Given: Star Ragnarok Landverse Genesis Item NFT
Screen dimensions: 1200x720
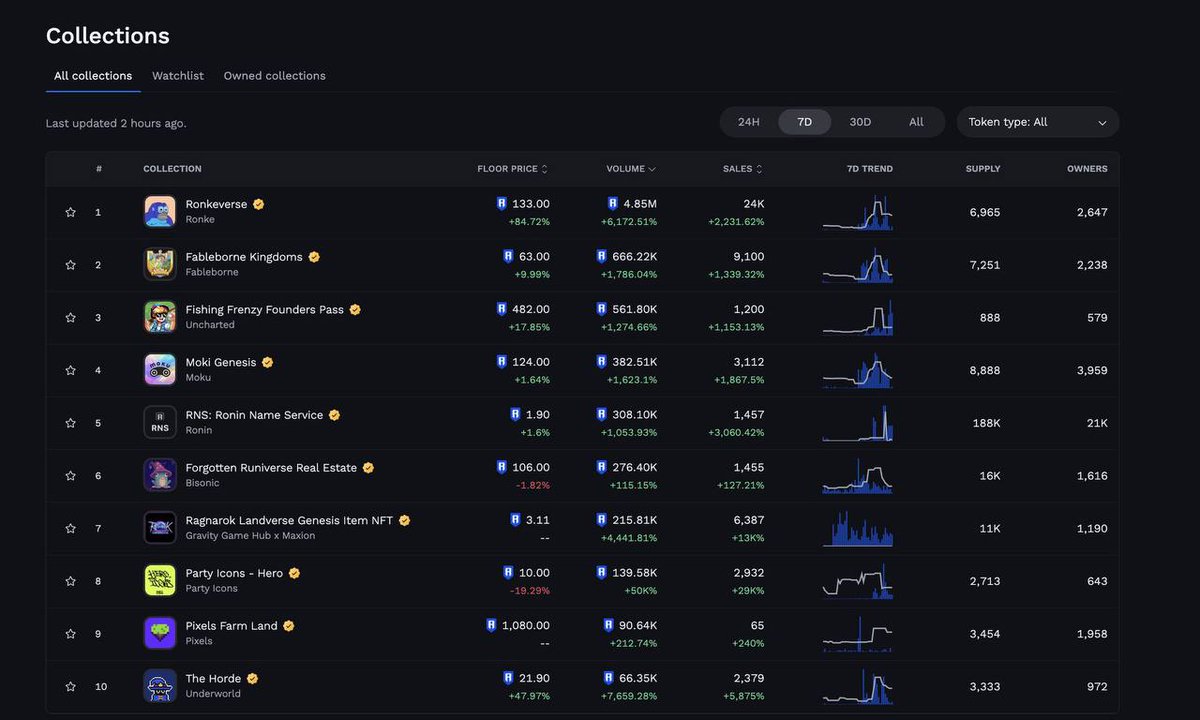Looking at the screenshot, I should 71,528.
